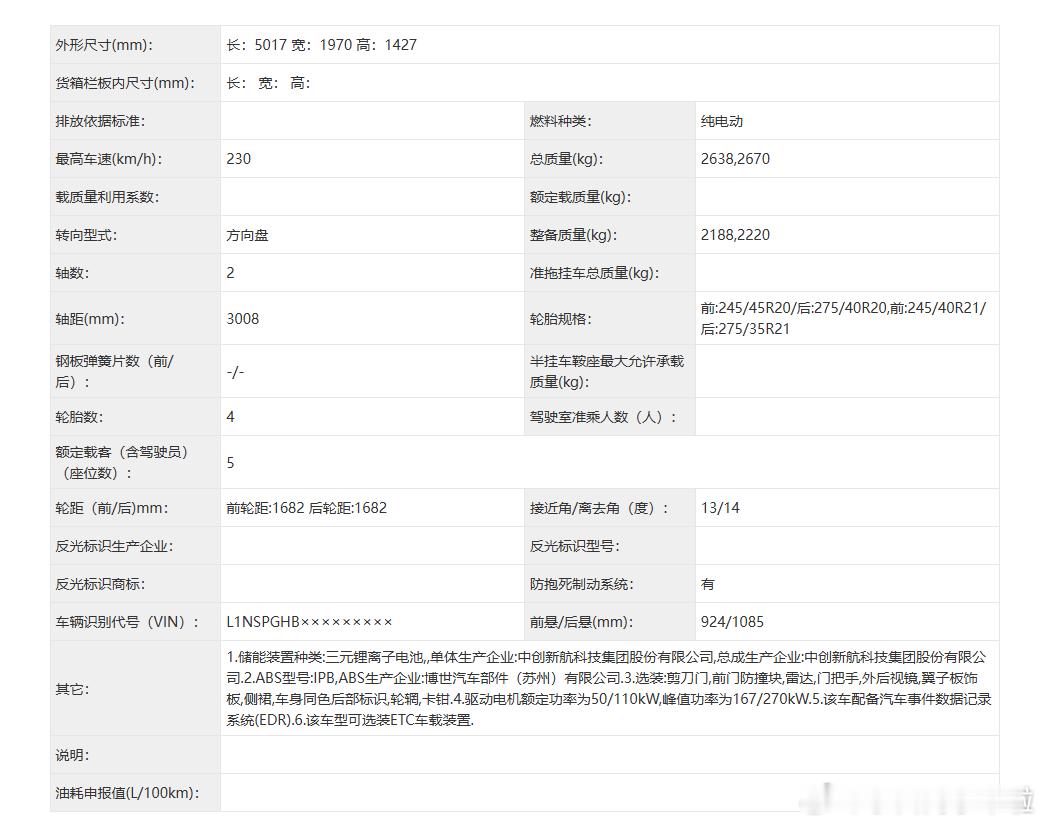The height and width of the screenshot is (825, 1044).
Task: Select the -/- spring count value
Action: (x=235, y=372)
